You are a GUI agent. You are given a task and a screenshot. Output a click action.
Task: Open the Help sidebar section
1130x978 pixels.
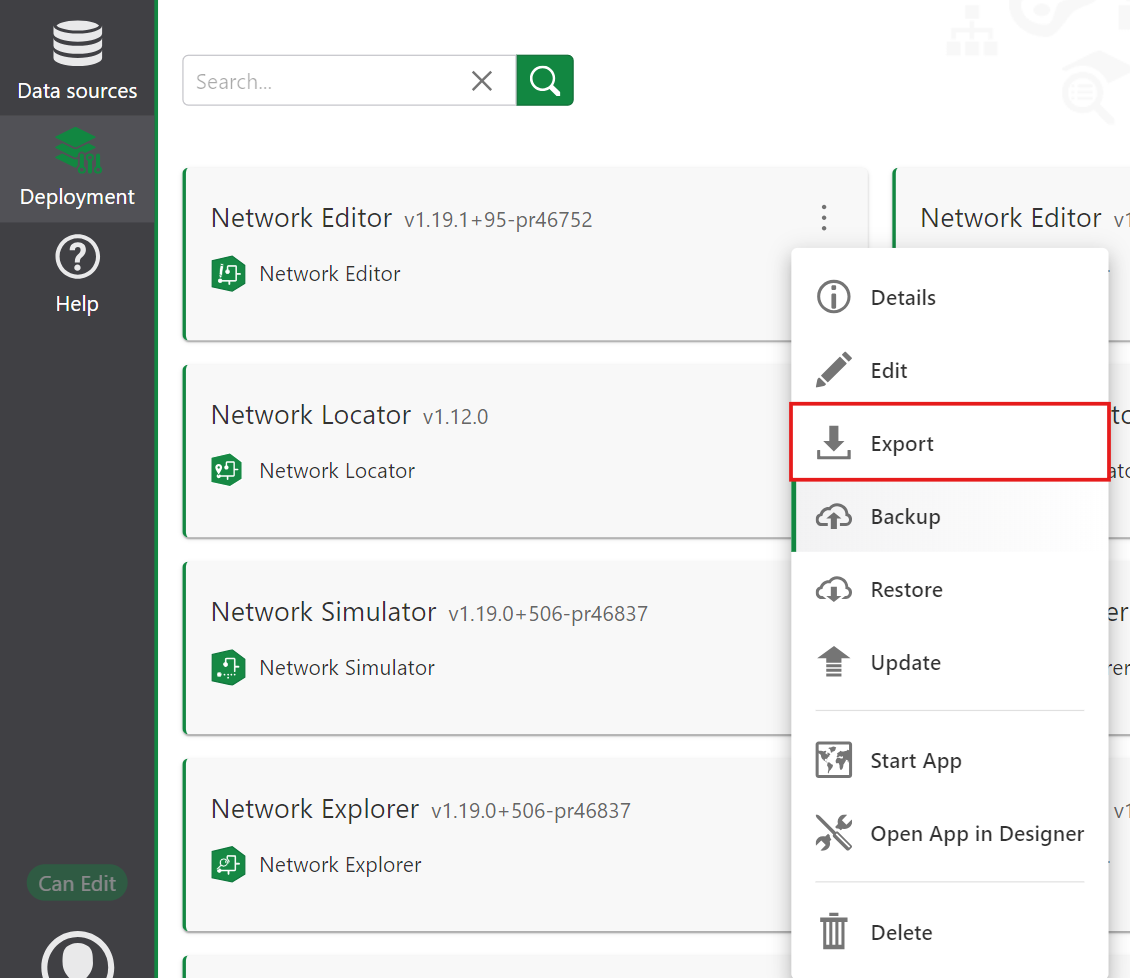point(77,275)
